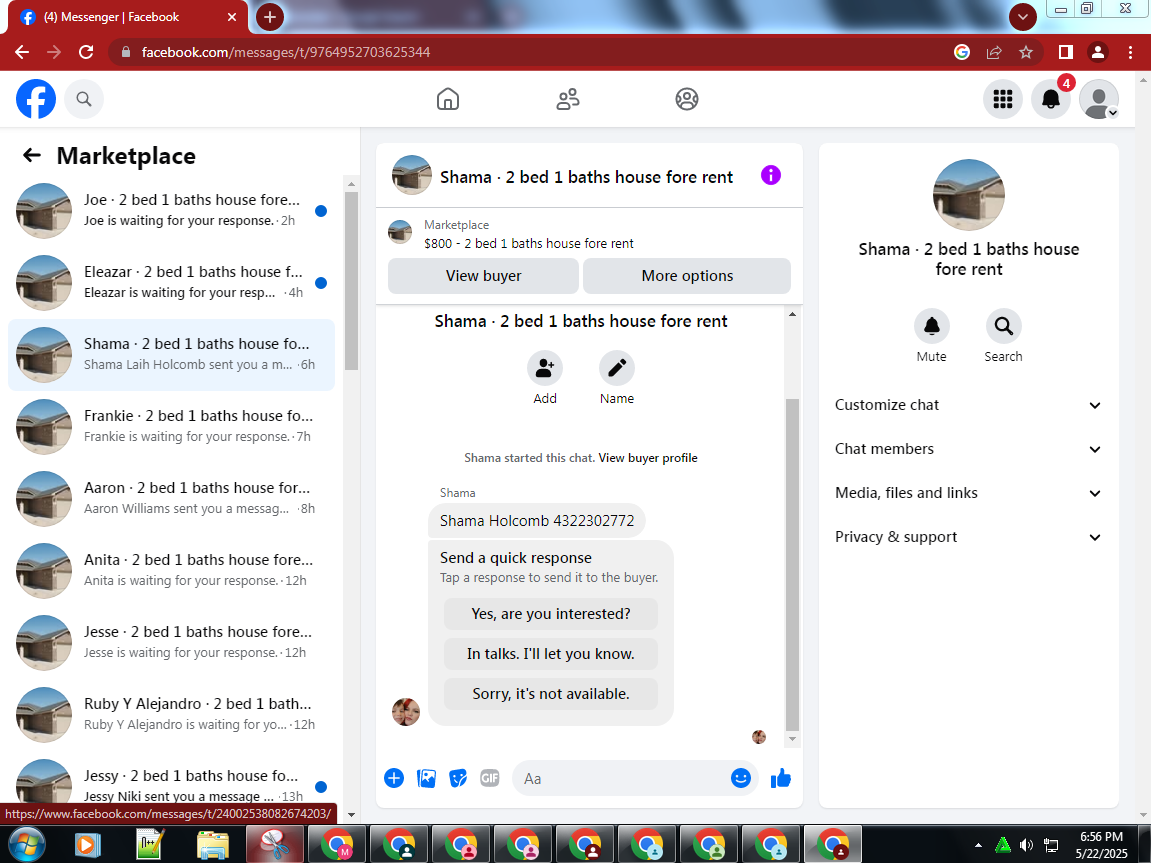Expand the Chat members section
The image size is (1151, 863).
coord(968,449)
